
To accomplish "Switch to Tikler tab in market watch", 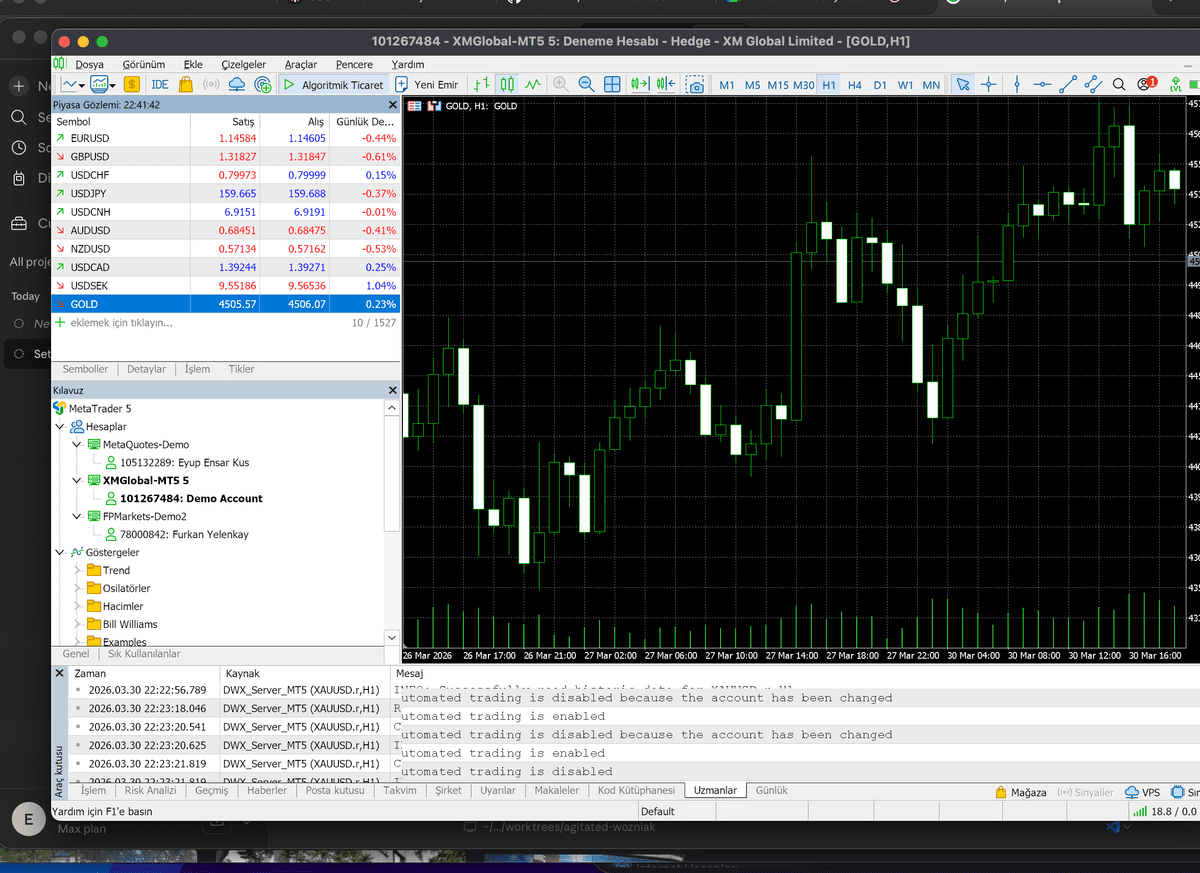I will pos(241,369).
